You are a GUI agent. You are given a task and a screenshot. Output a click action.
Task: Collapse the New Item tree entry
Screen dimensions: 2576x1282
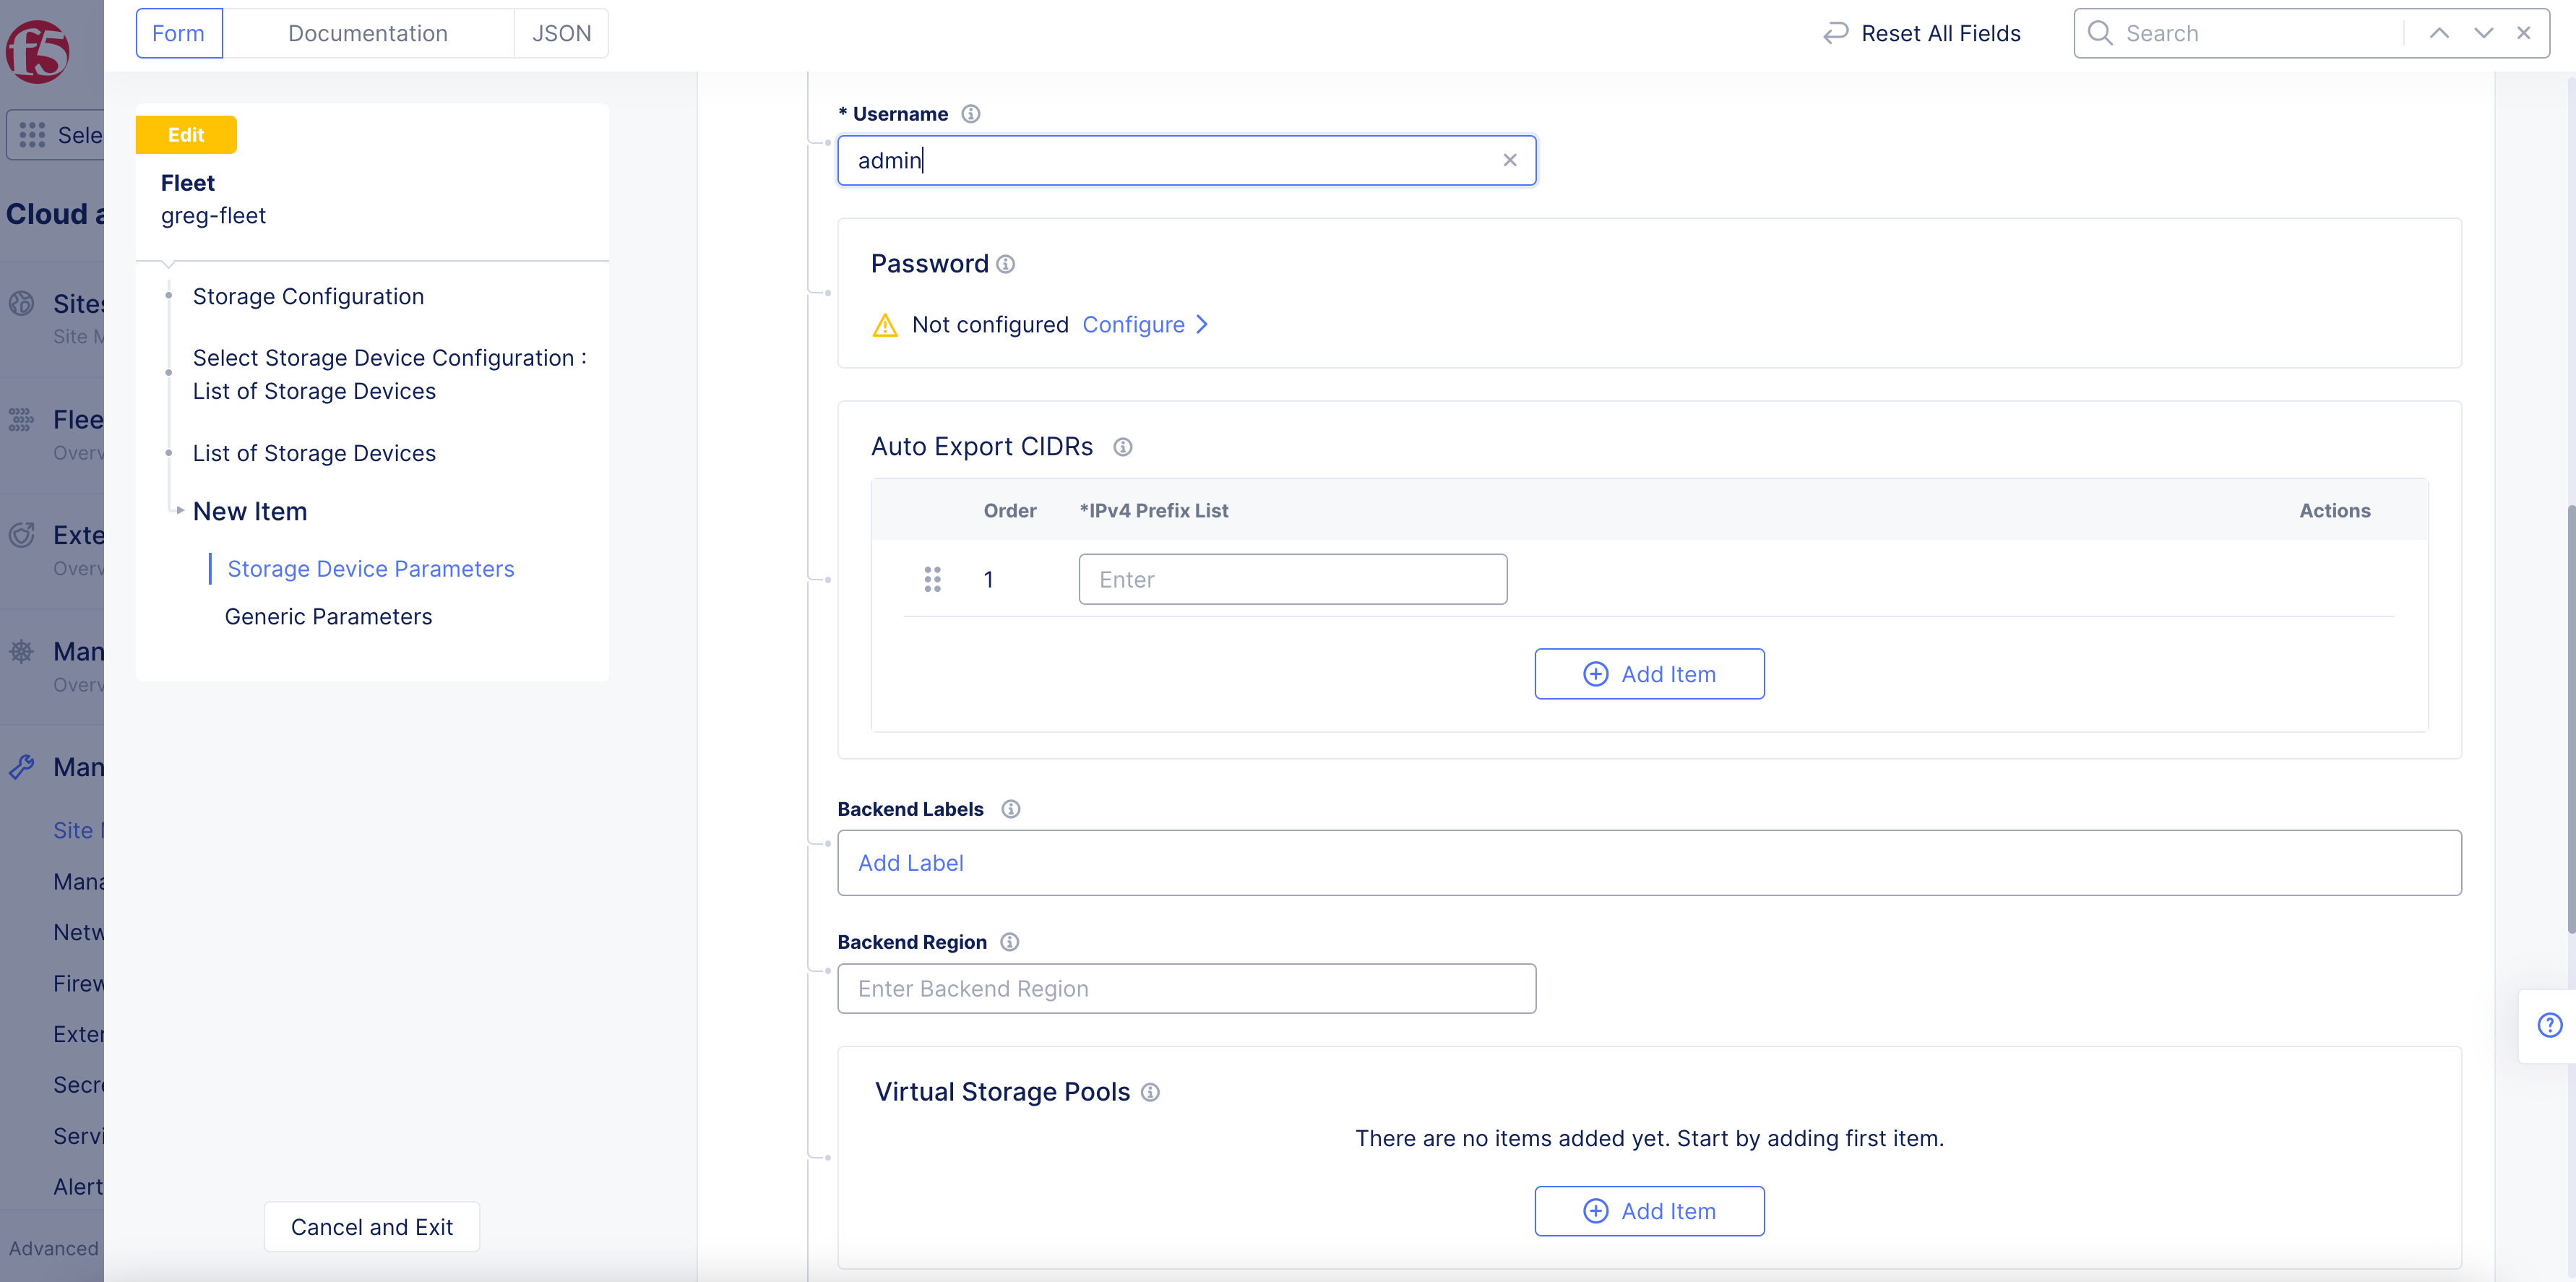180,511
